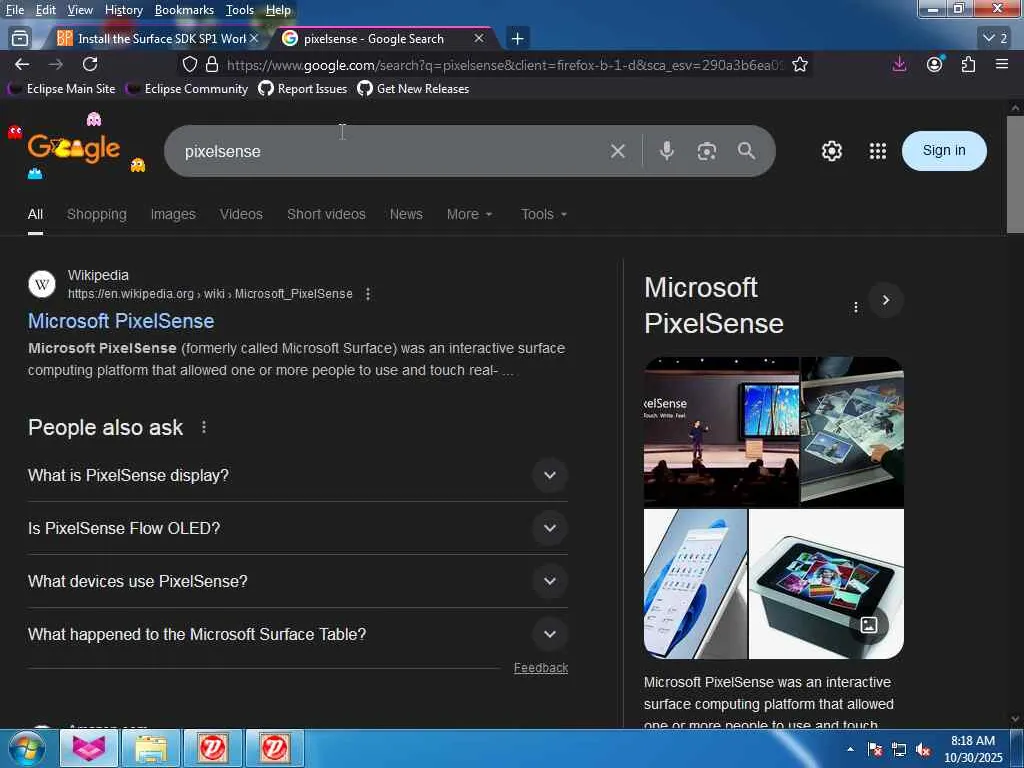Start voice search with microphone
This screenshot has height=768, width=1024.
[667, 152]
